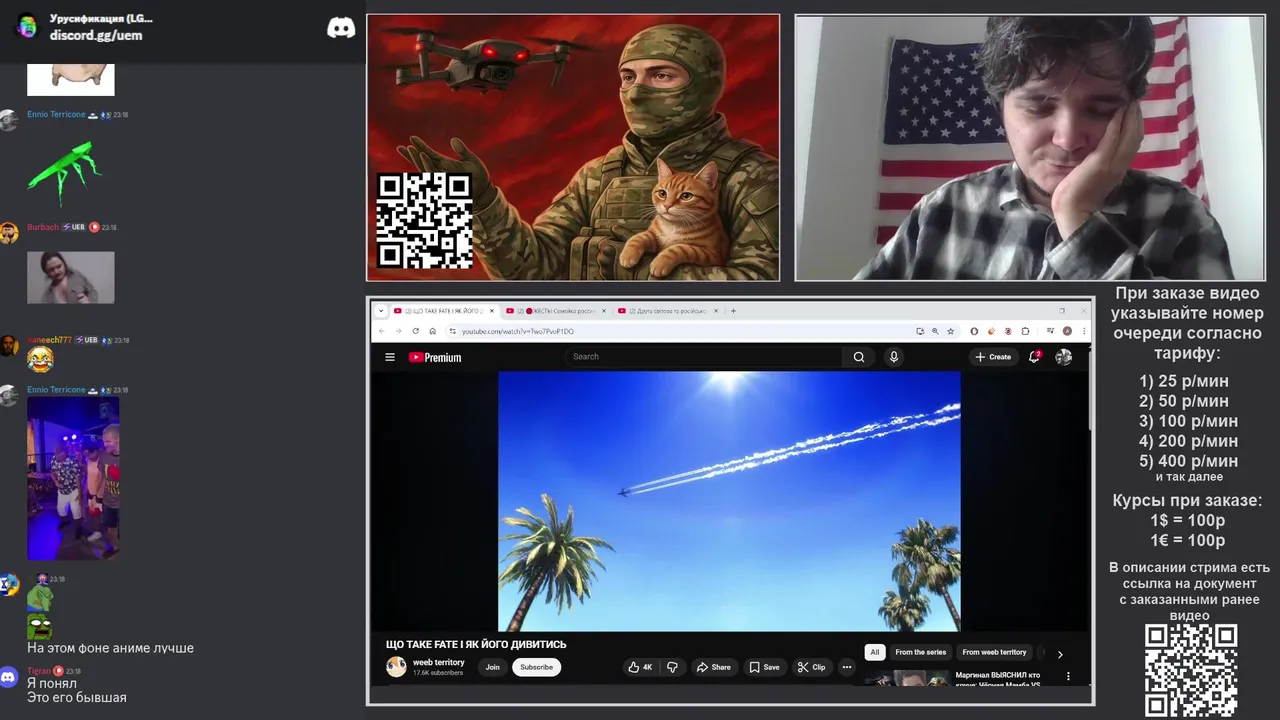1280x720 pixels.
Task: Click the vaneech777 username in chat
Action: click(x=50, y=340)
